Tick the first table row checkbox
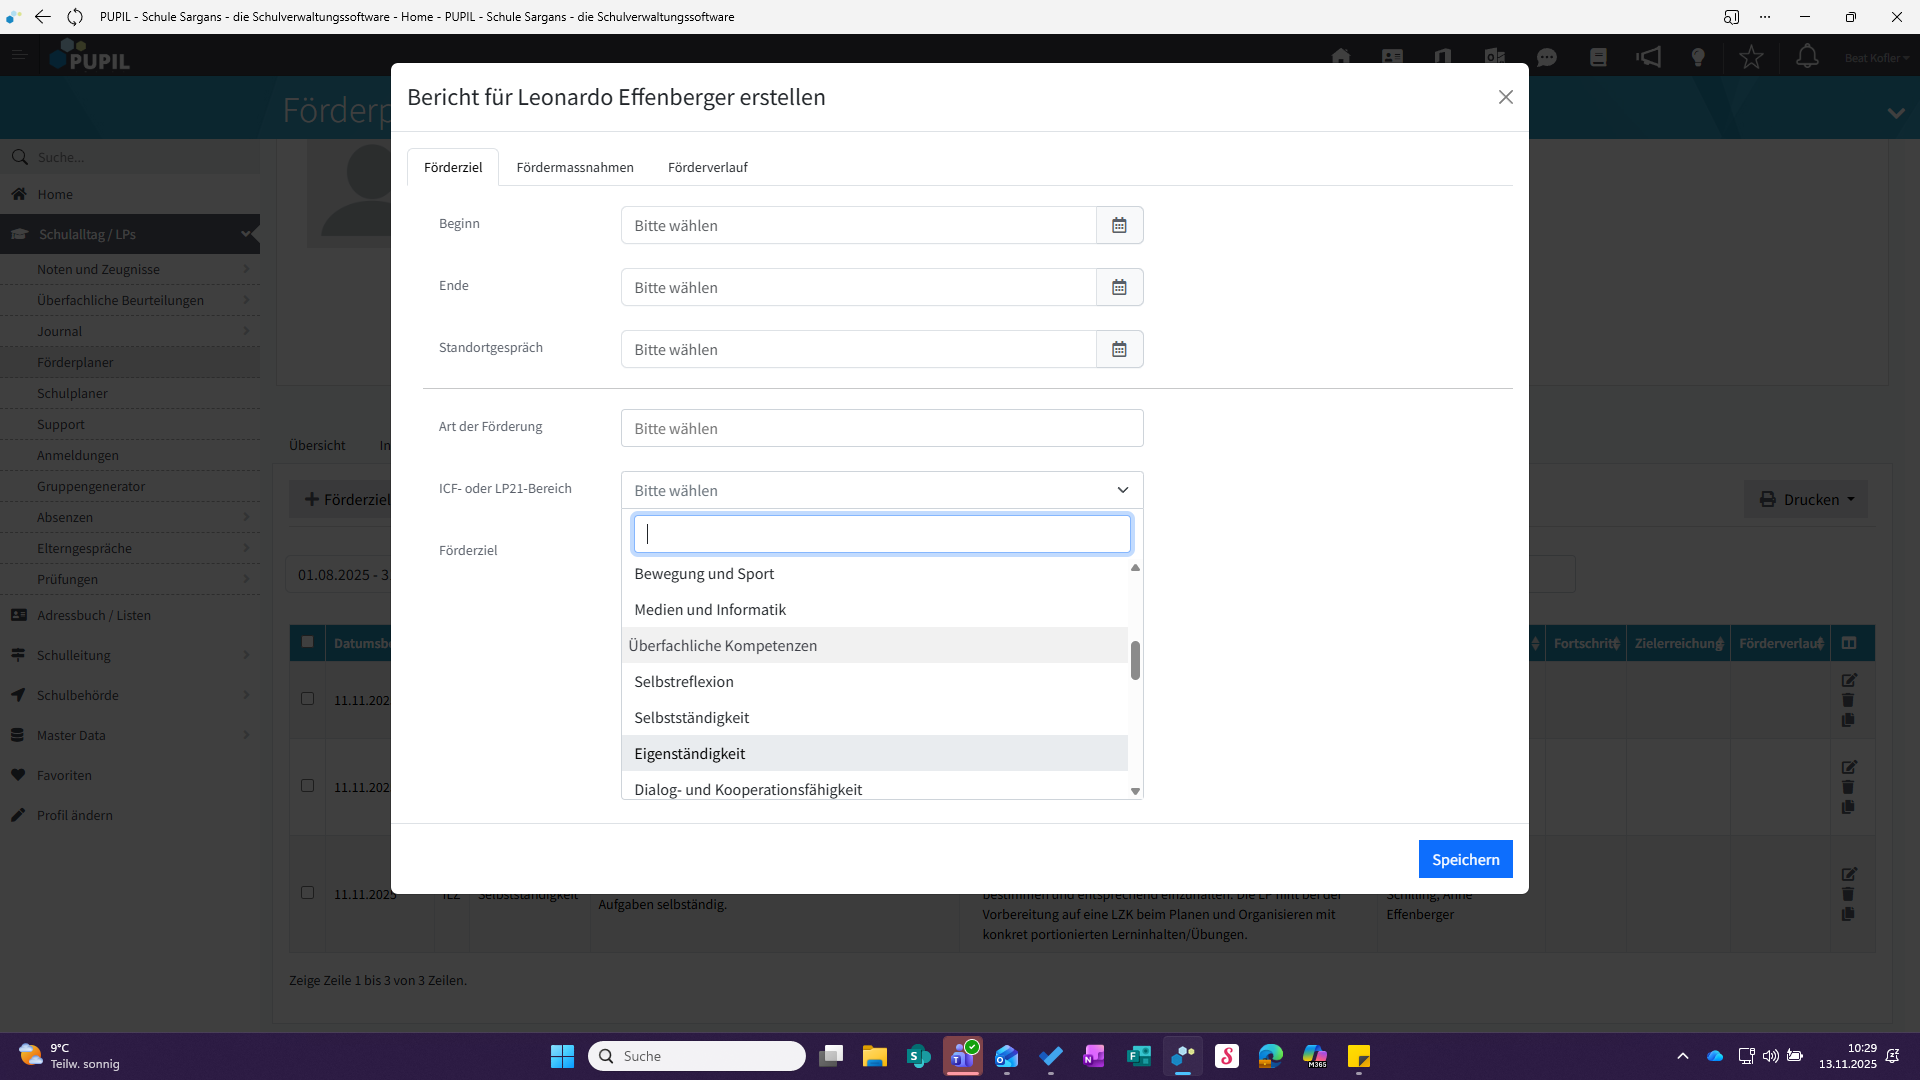The height and width of the screenshot is (1080, 1920). click(x=307, y=699)
